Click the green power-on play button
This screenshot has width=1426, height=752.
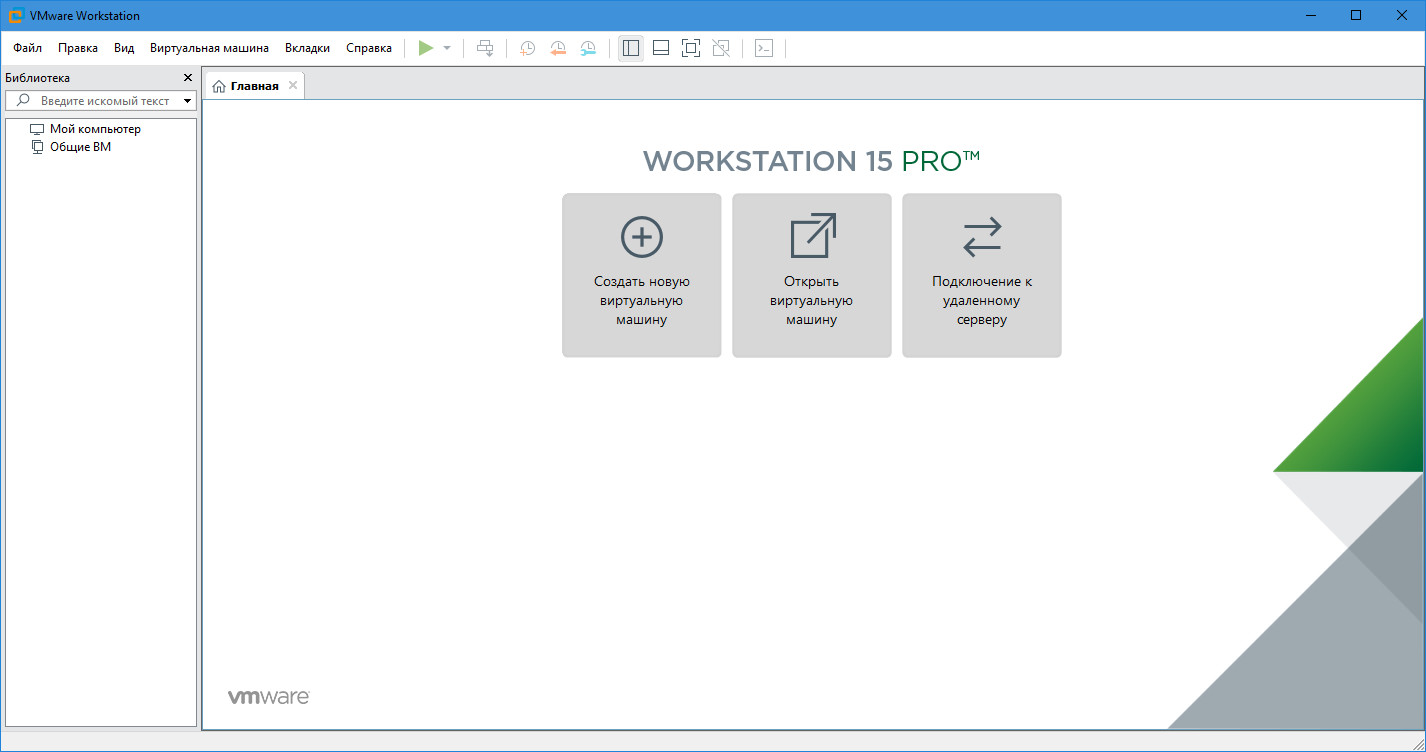pyautogui.click(x=426, y=48)
